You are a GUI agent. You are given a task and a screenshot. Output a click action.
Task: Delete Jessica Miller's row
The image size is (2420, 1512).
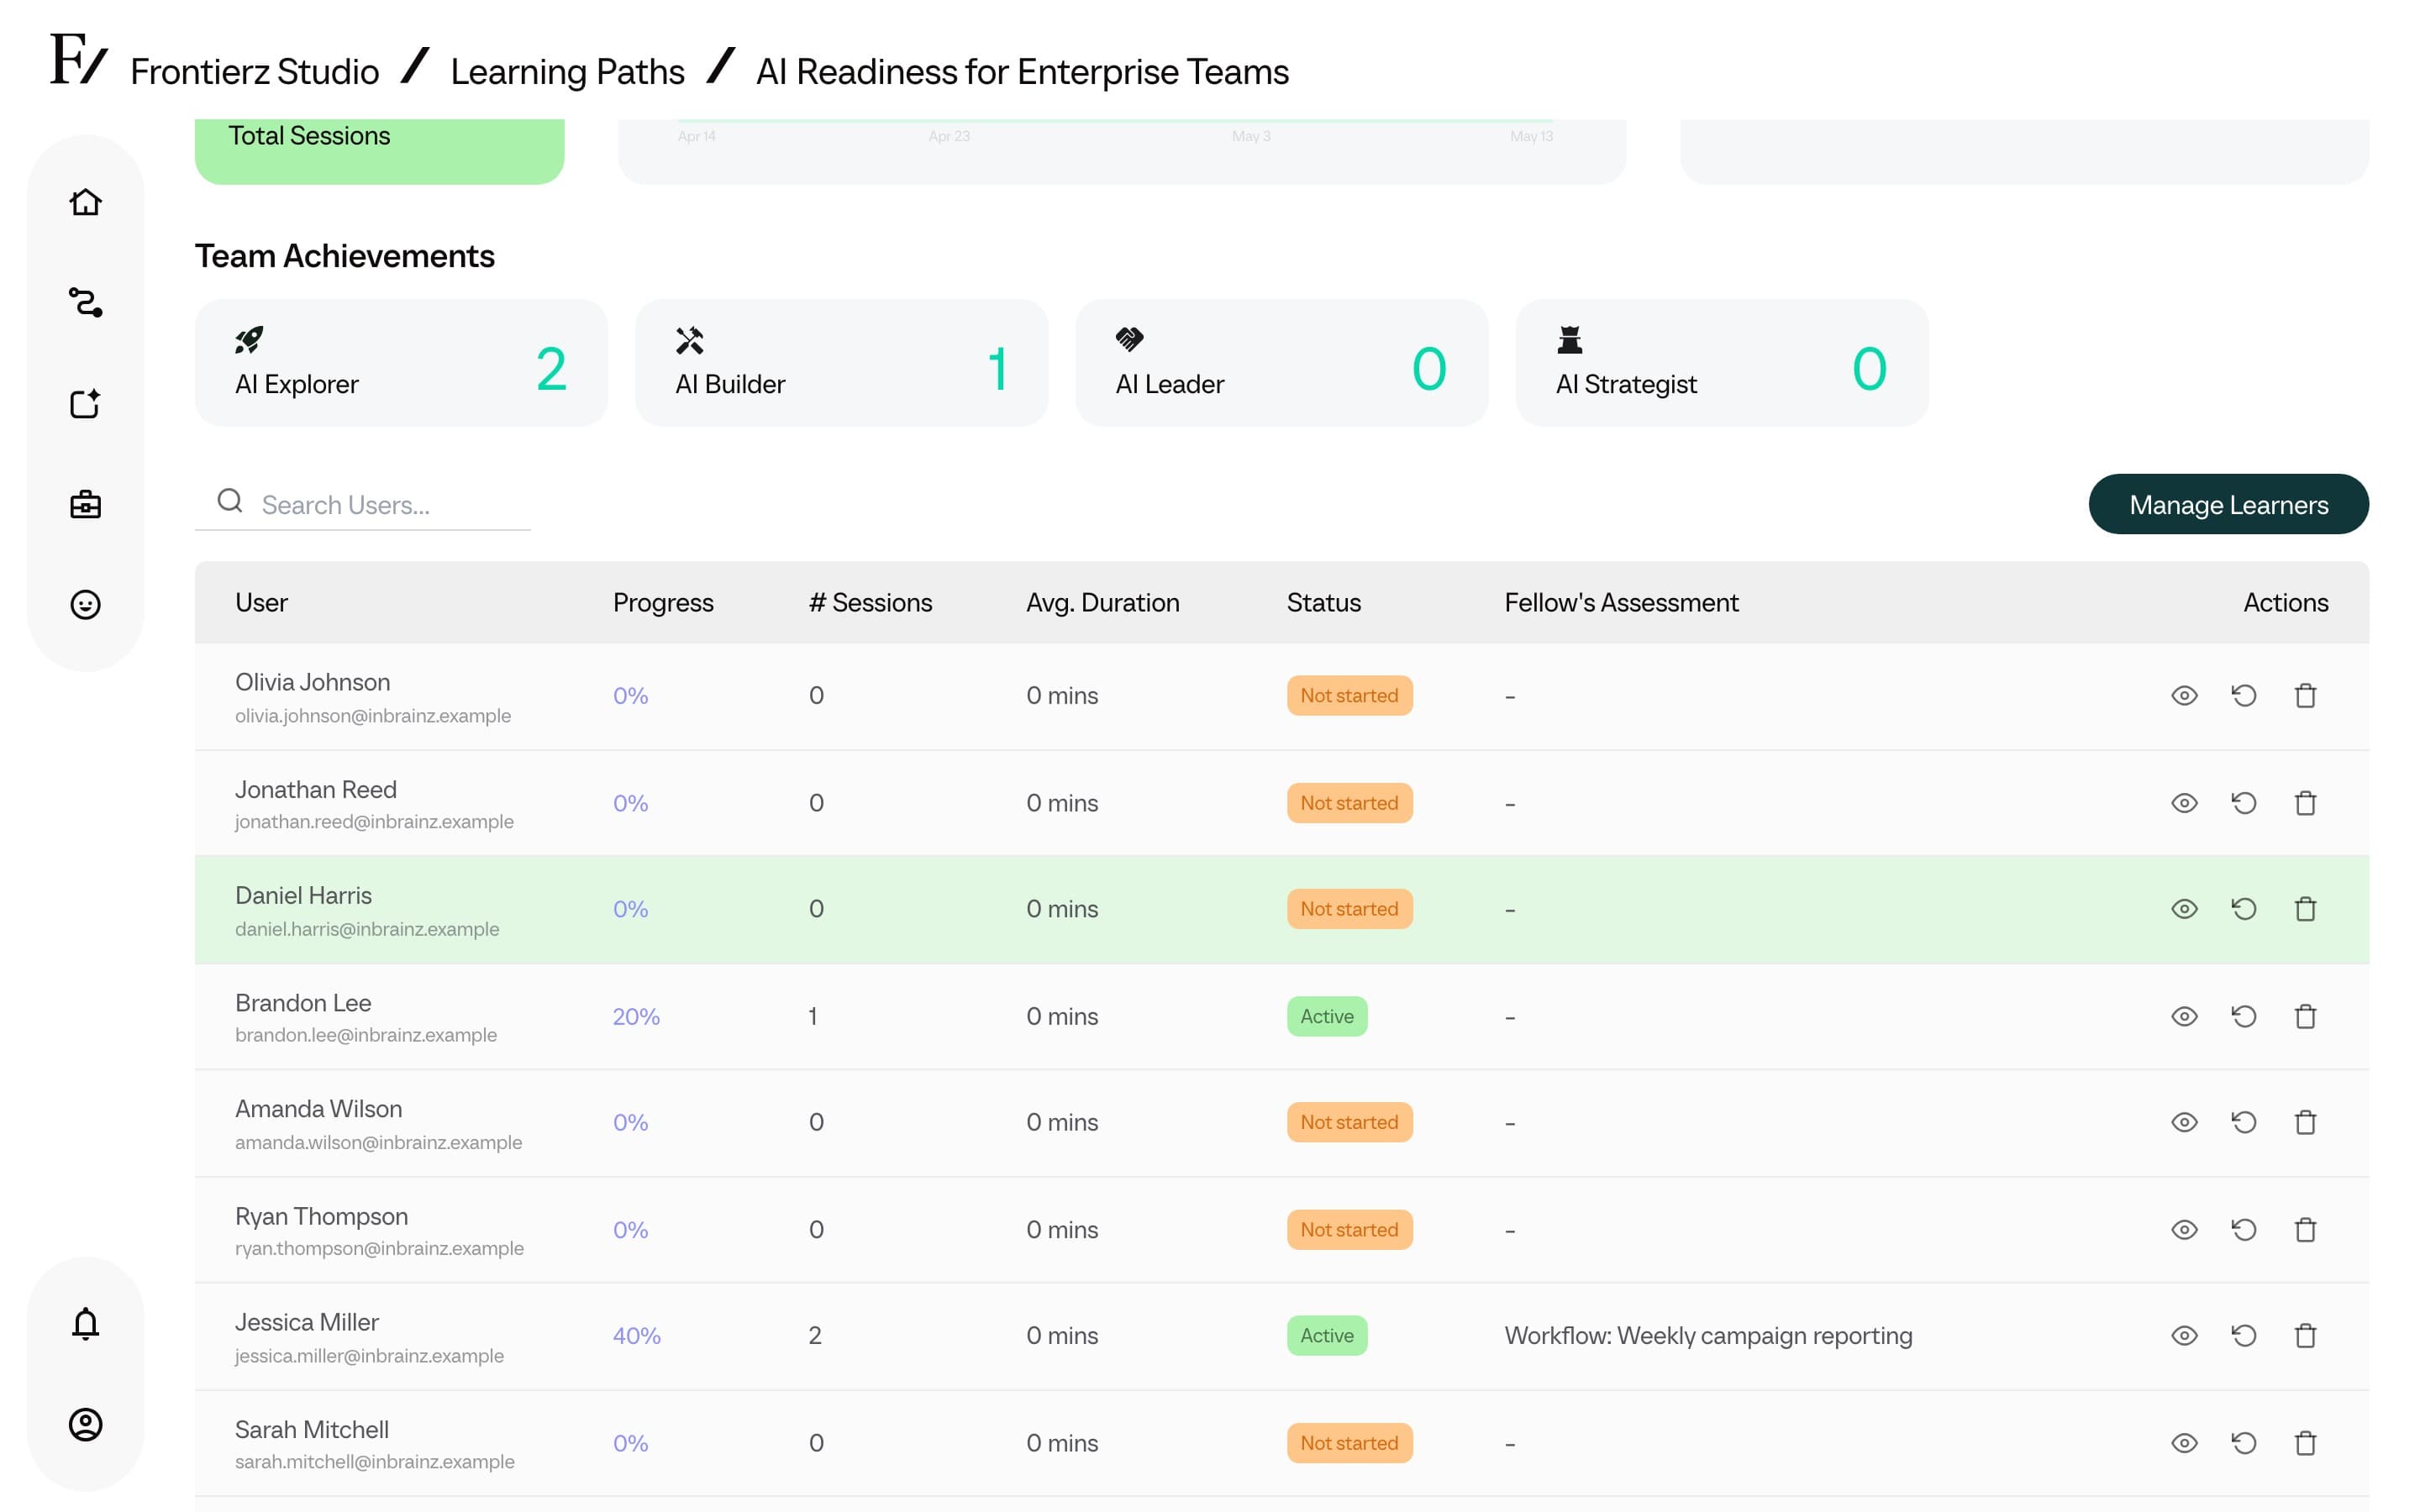(2305, 1335)
